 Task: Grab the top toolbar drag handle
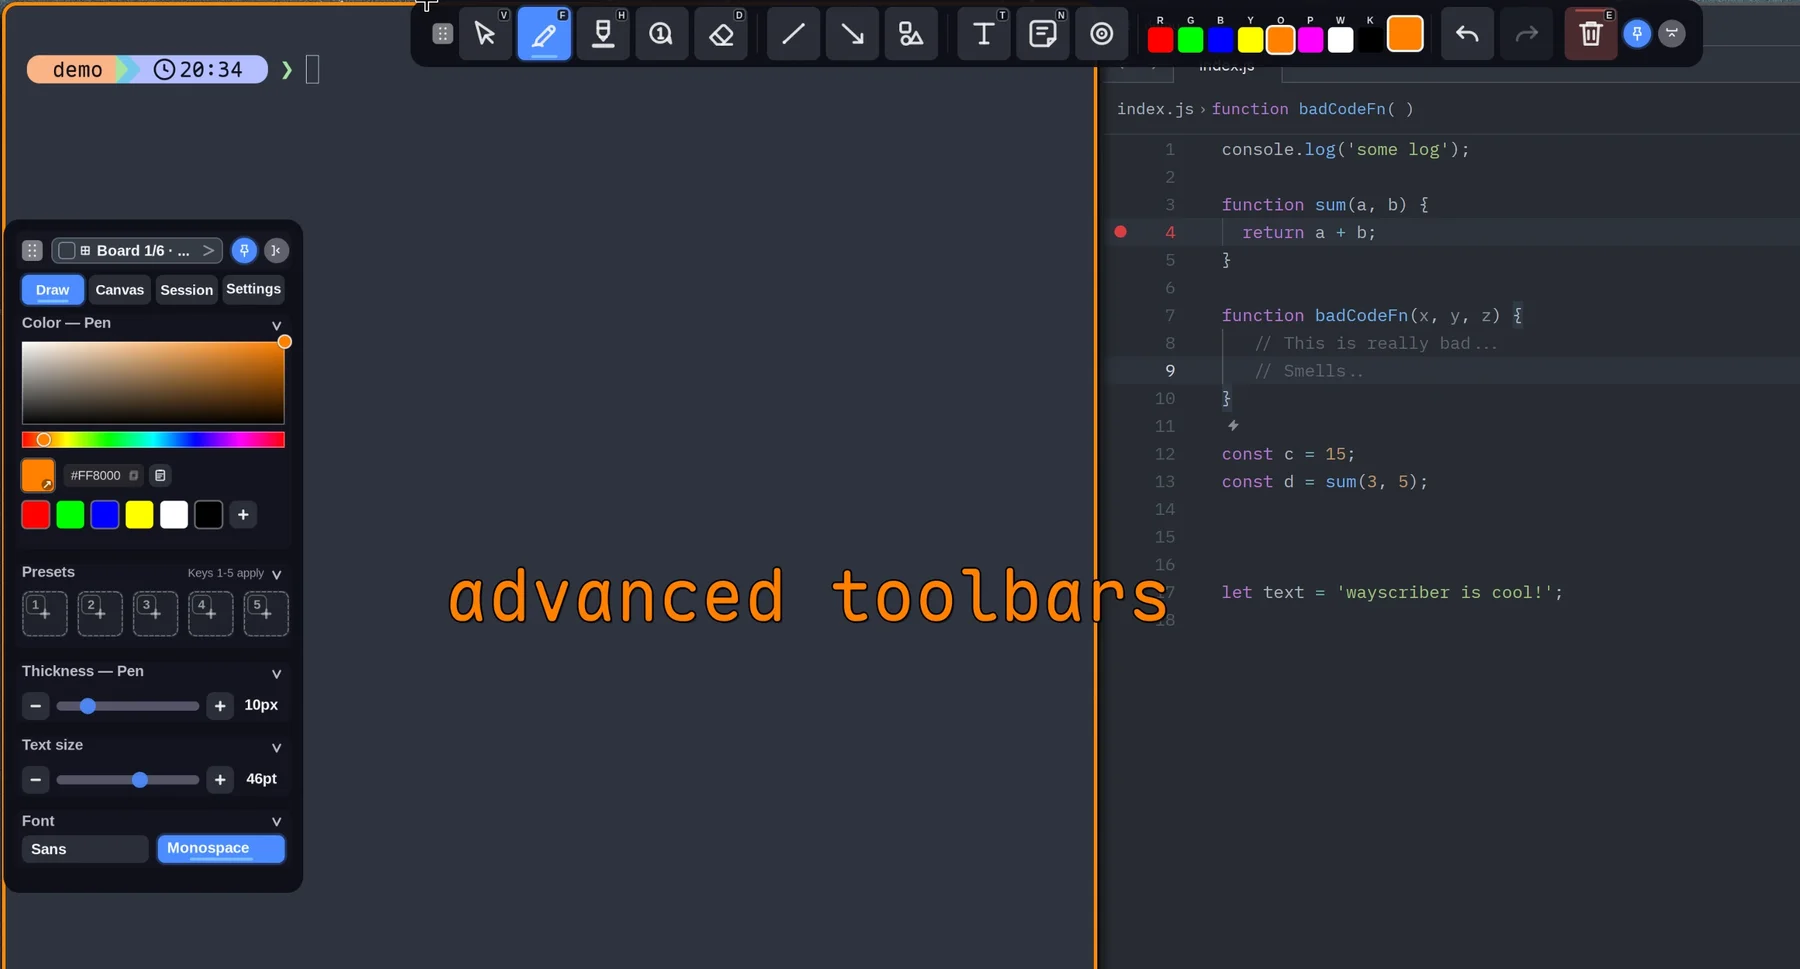(442, 34)
